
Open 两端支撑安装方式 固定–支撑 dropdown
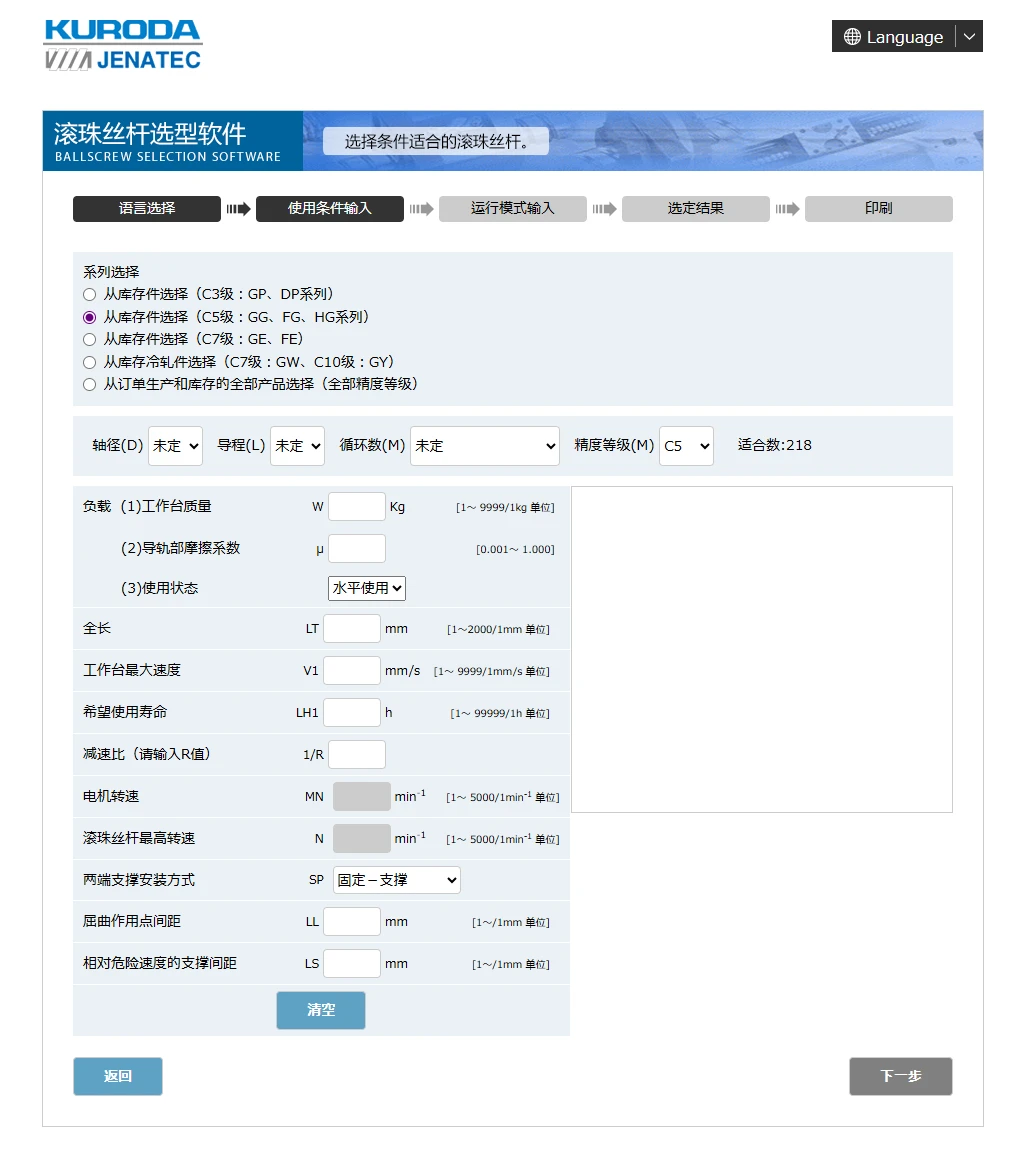coord(396,880)
